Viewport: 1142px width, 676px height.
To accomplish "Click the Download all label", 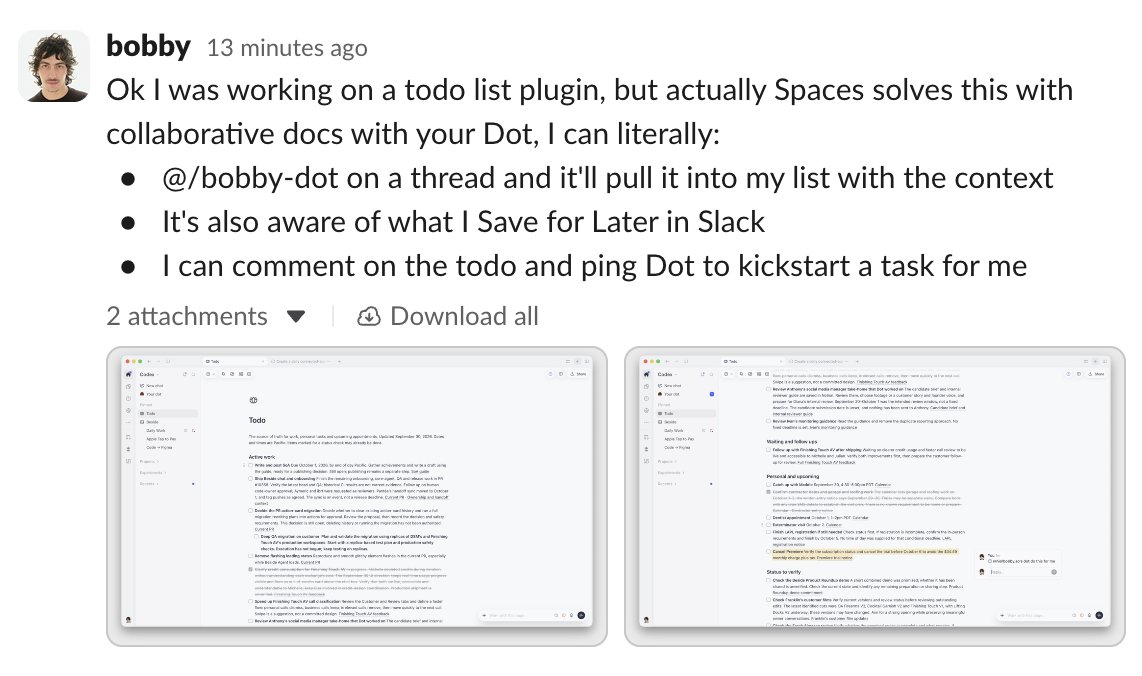I will click(464, 316).
